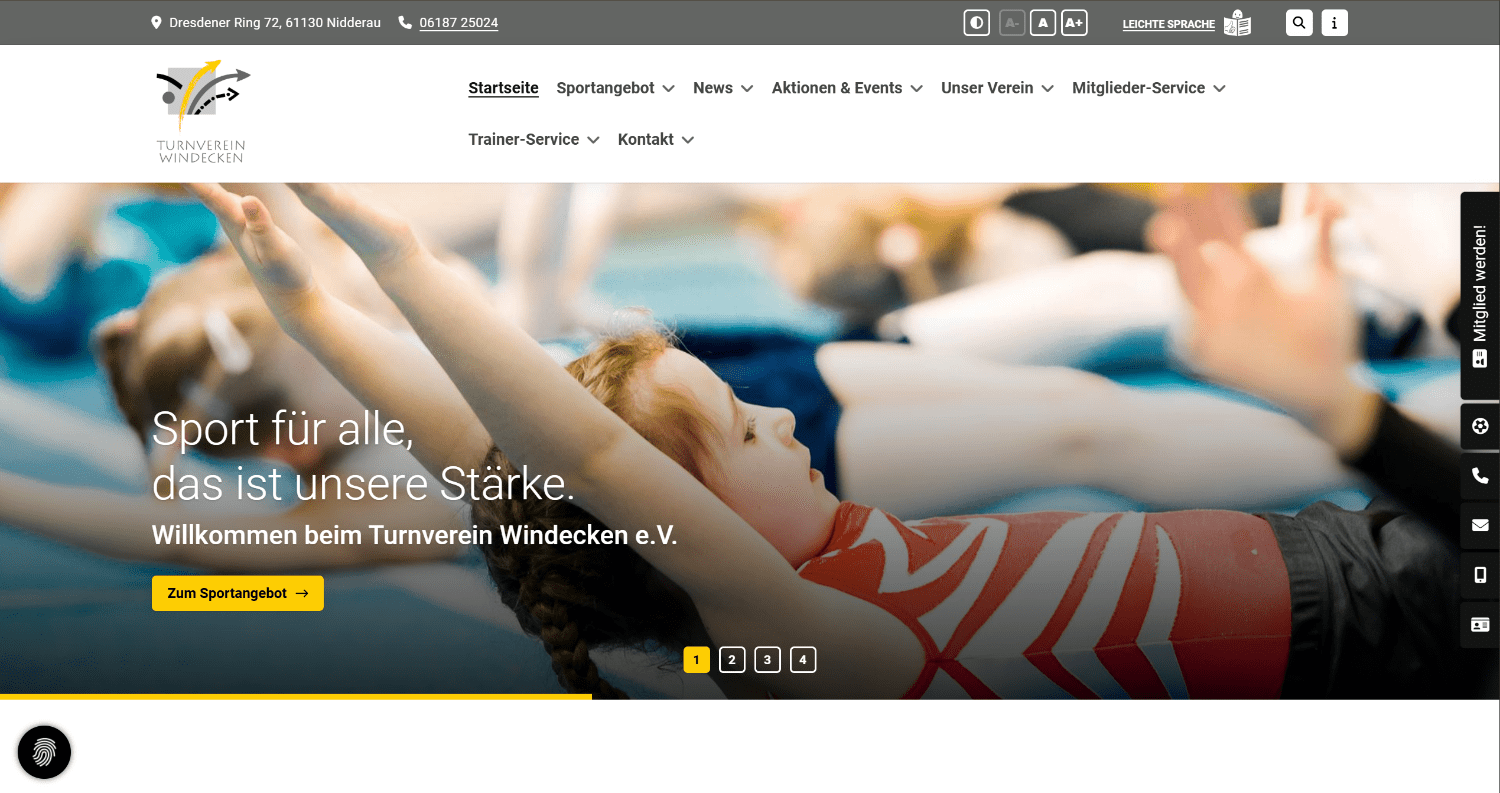Viewport: 1500px width, 793px height.
Task: Expand the Sportangebot dropdown menu
Action: click(x=615, y=88)
